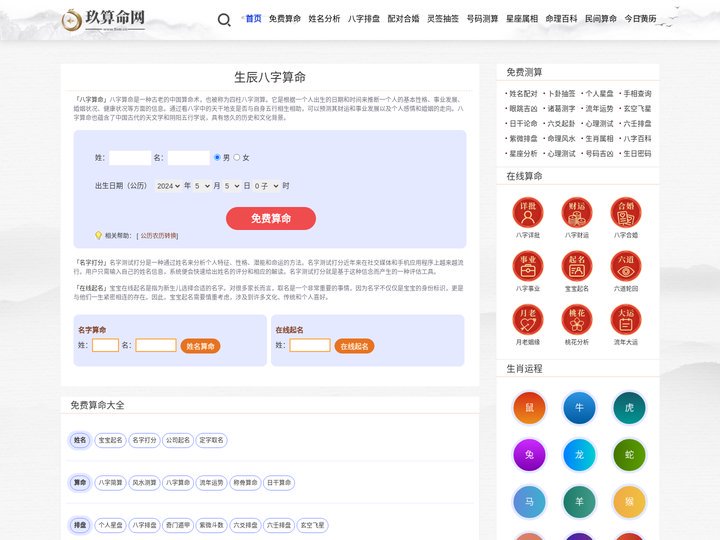Open the 手相查询 sidebar link
Screen dimensions: 720x540
[637, 94]
